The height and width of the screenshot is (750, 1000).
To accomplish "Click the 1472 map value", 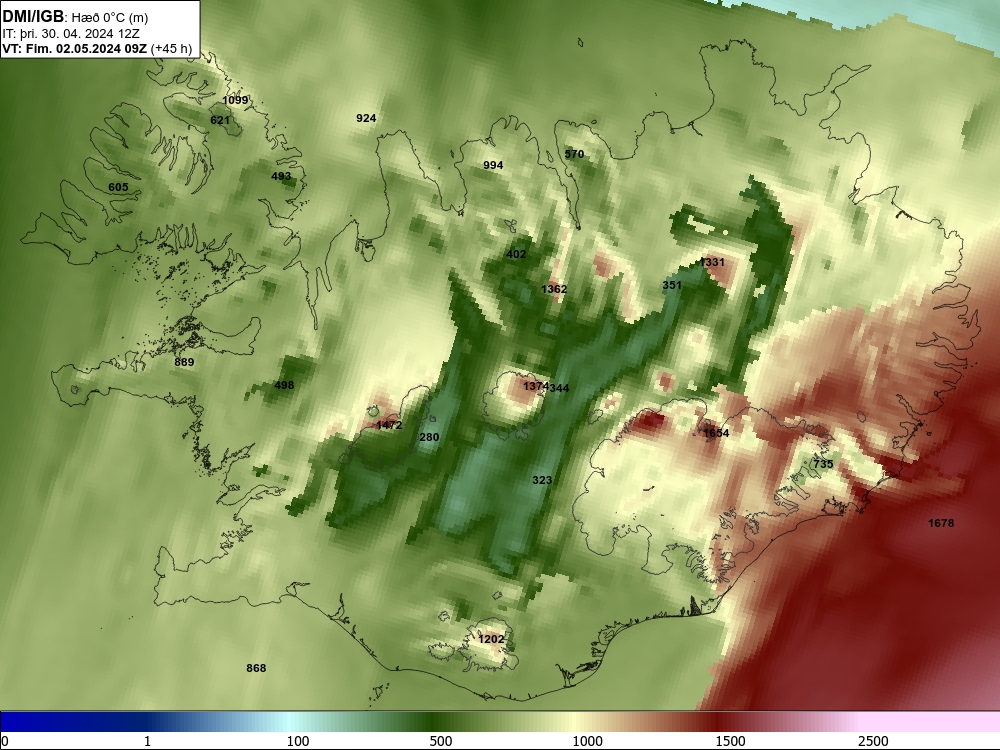I will click(389, 425).
